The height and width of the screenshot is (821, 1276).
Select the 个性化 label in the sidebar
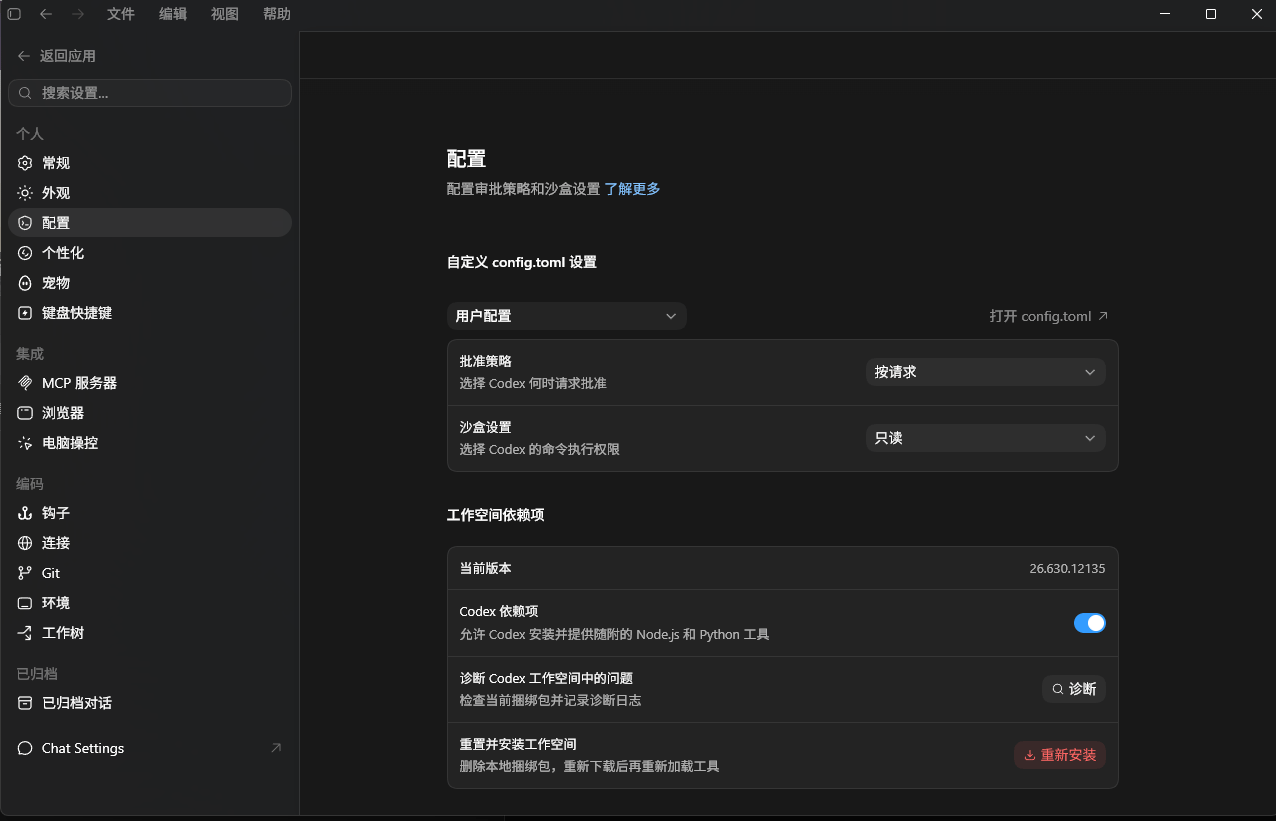pyautogui.click(x=63, y=253)
